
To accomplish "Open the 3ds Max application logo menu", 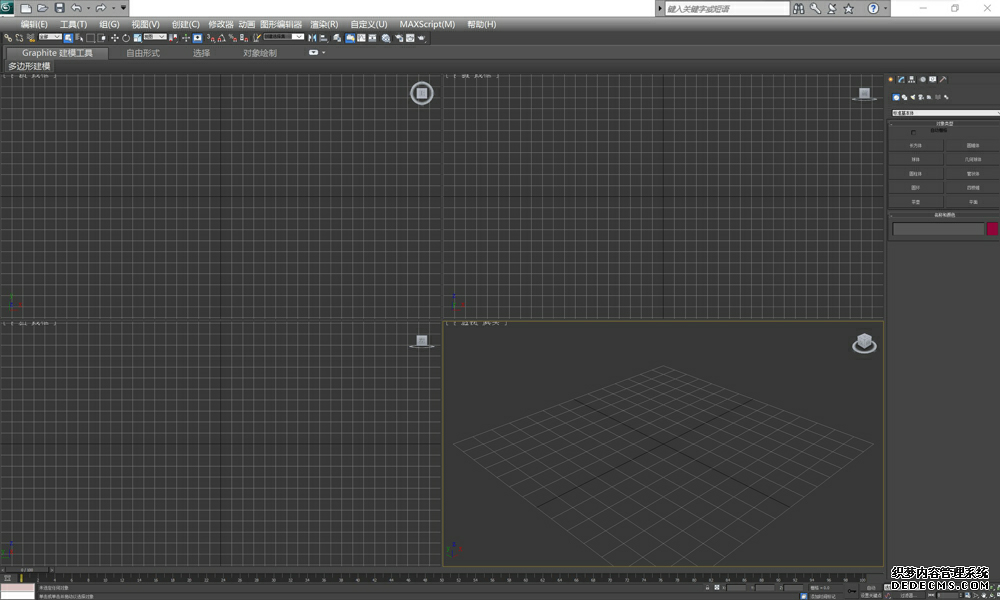I will point(6,8).
